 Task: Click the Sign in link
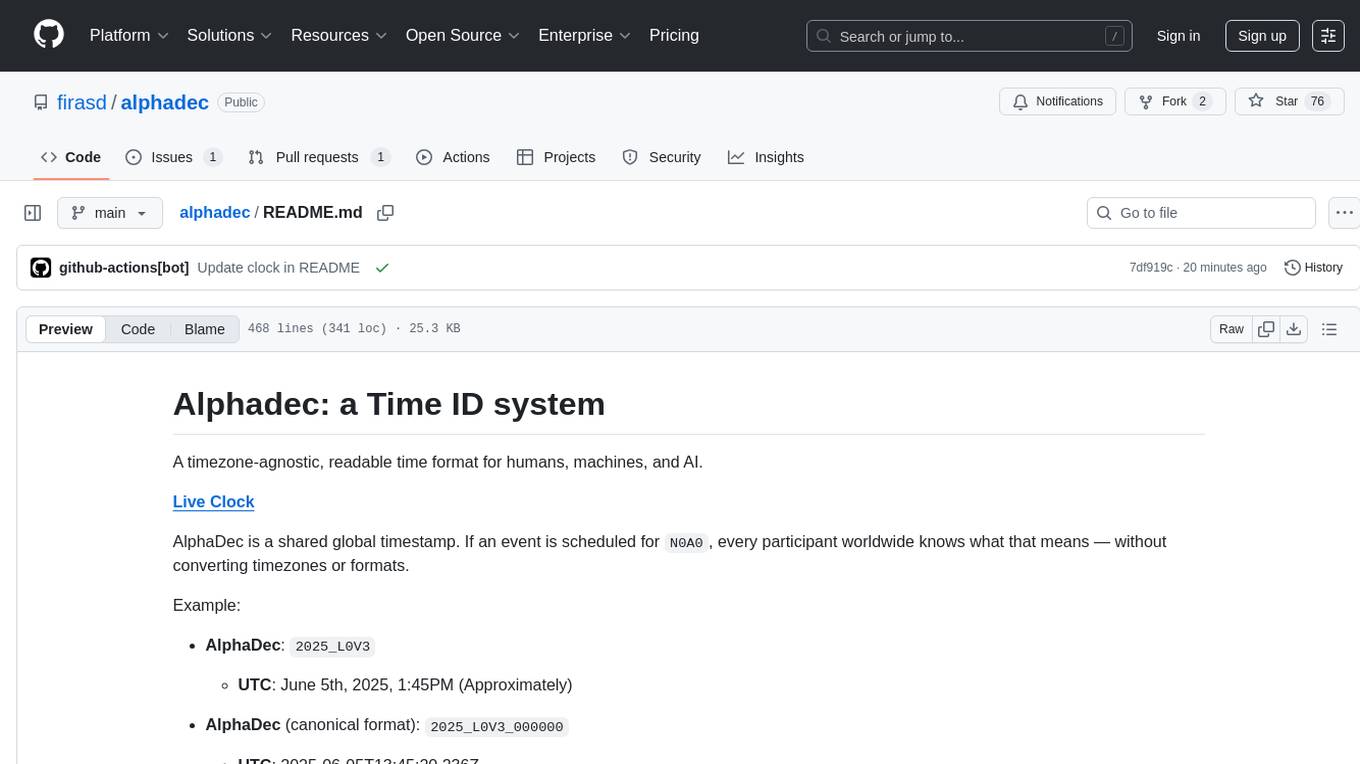pos(1178,36)
